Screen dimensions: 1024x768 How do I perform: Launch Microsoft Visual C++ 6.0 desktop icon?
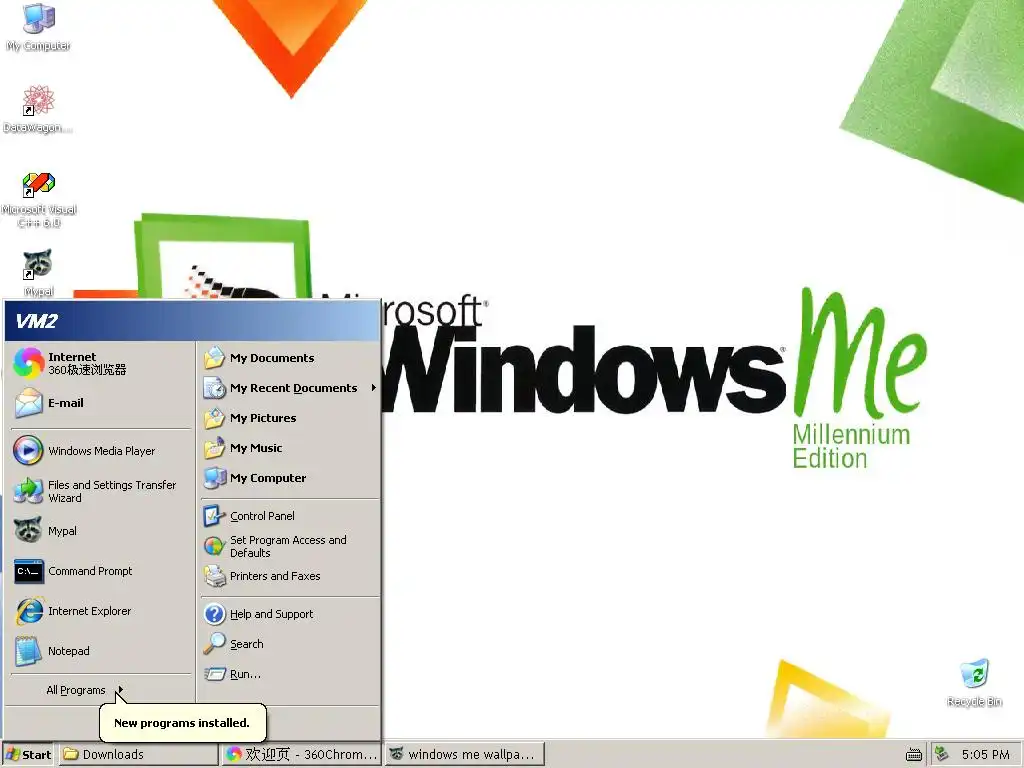pos(39,184)
